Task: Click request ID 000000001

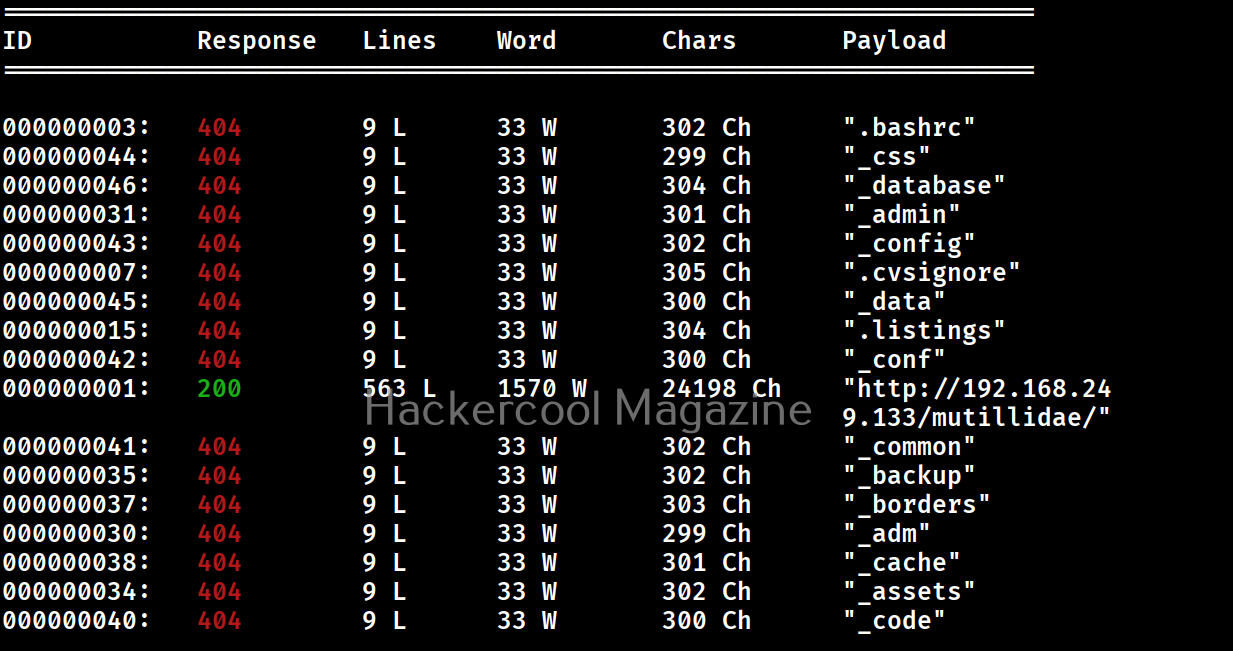Action: pyautogui.click(x=76, y=388)
